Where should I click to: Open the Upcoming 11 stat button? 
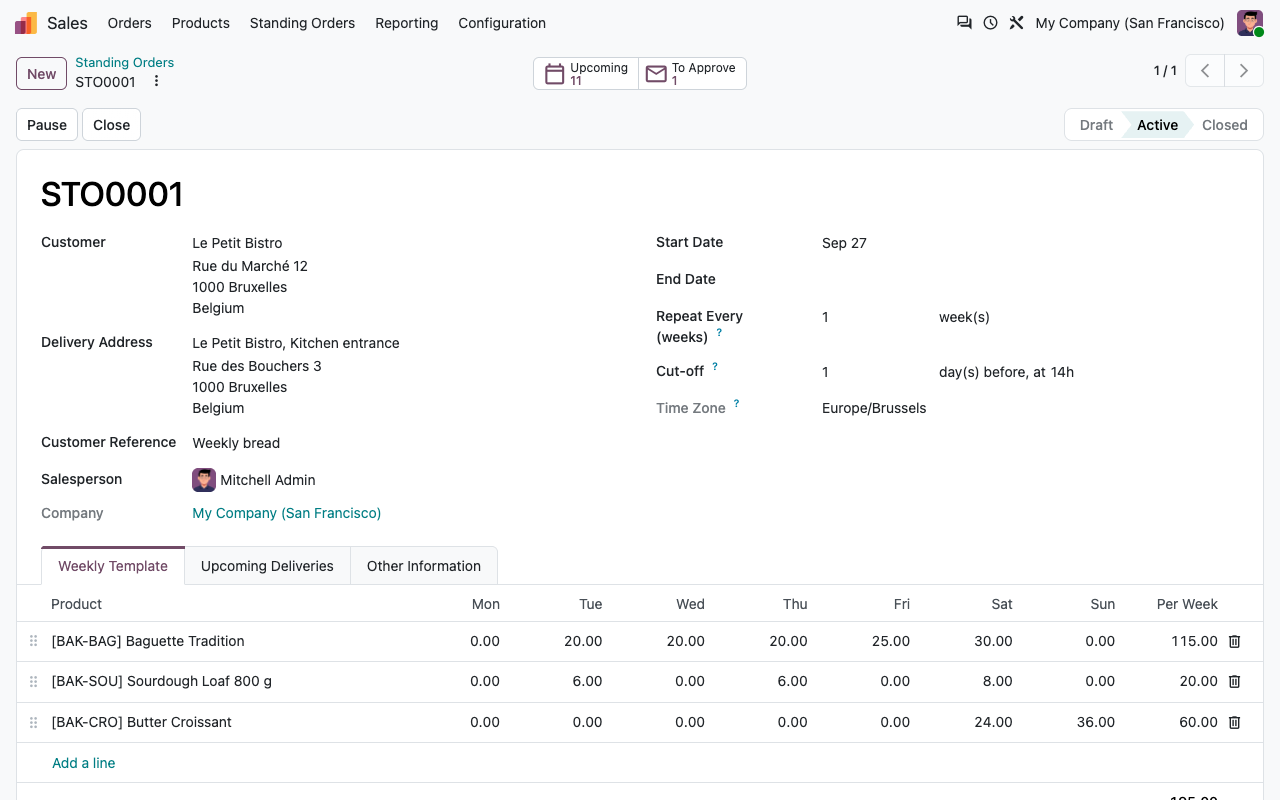[586, 74]
